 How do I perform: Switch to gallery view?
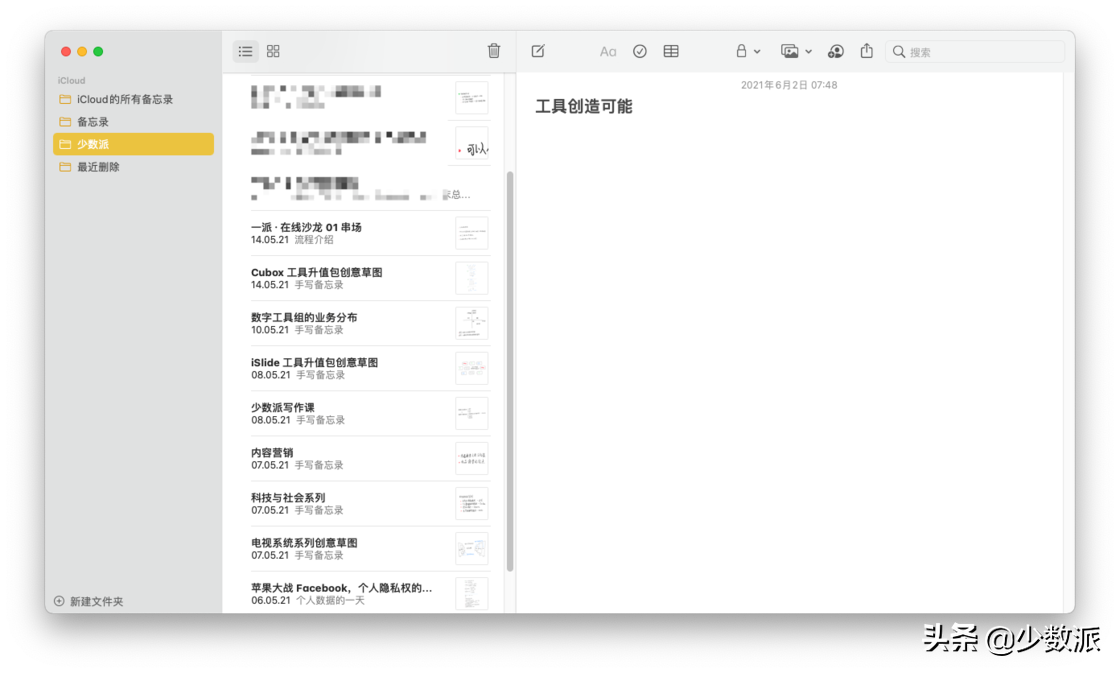272,51
